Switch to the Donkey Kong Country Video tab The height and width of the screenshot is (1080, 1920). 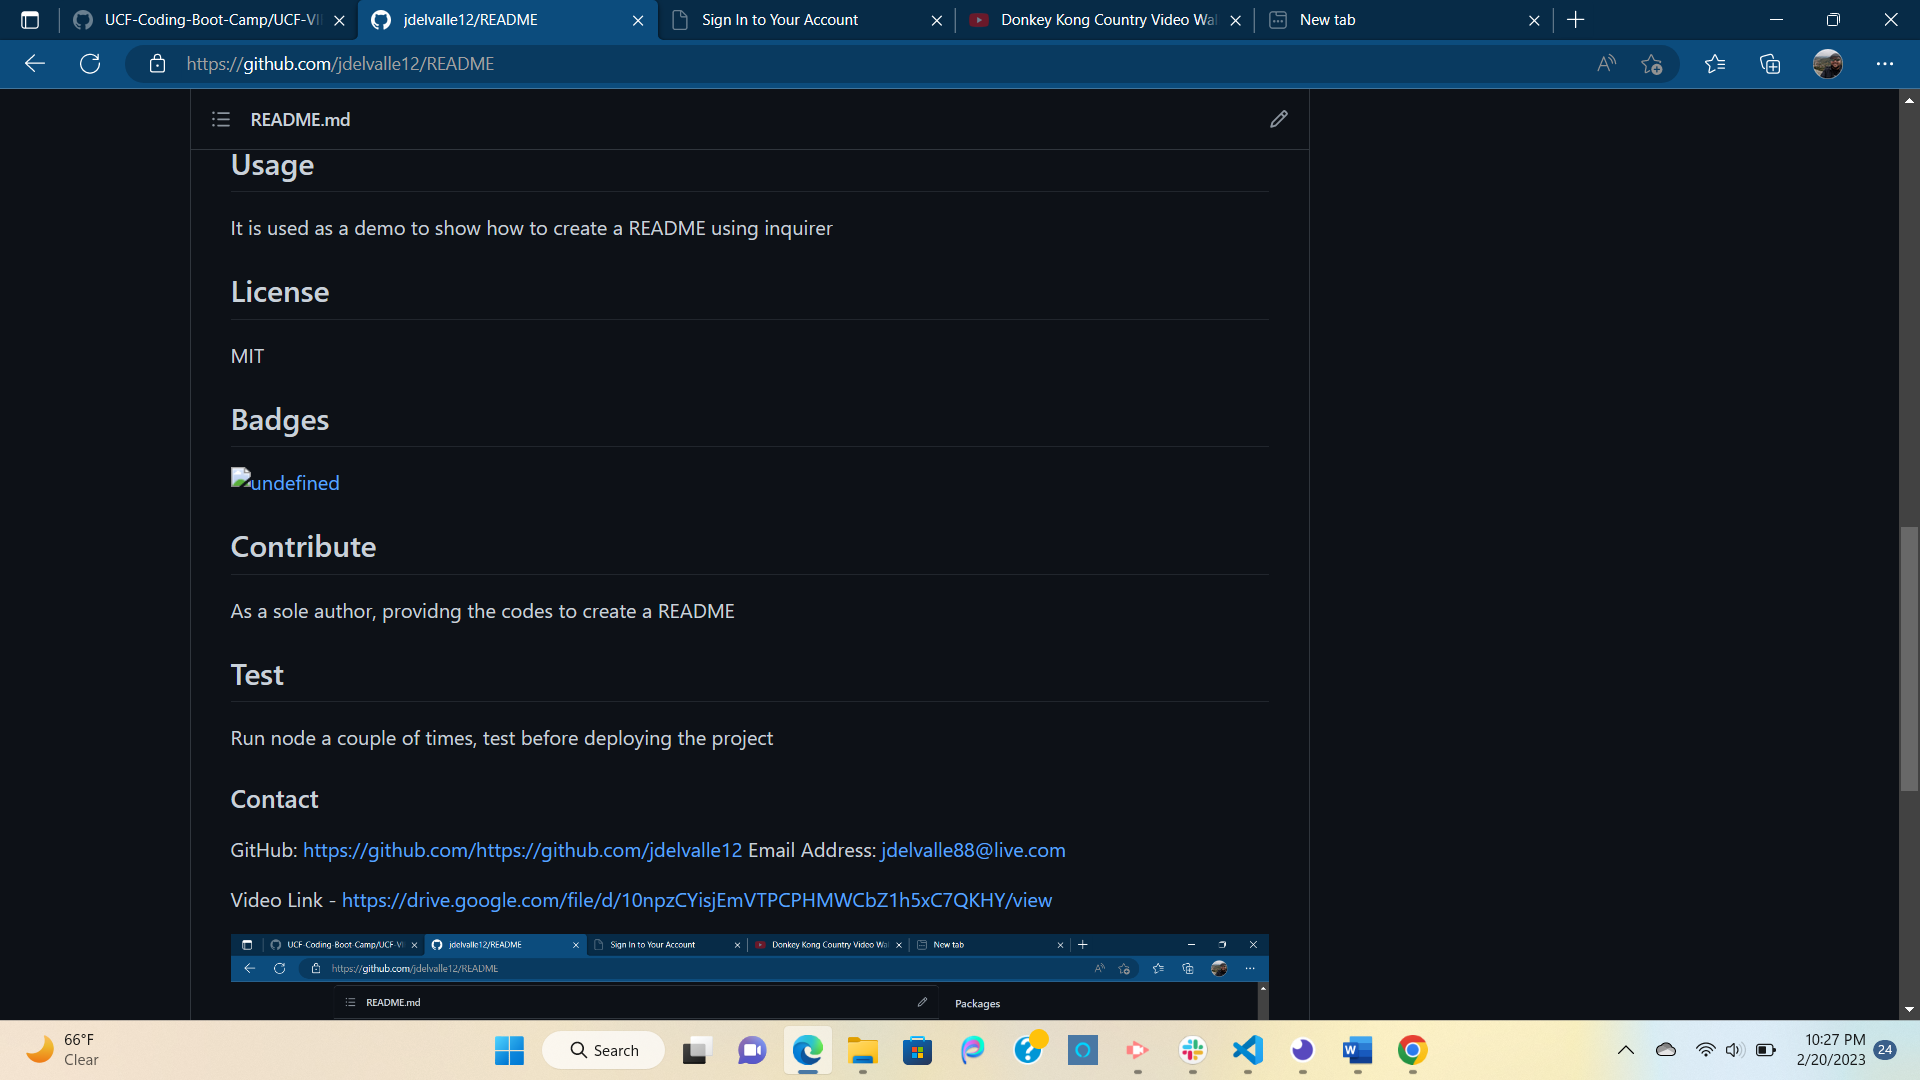tap(1106, 20)
